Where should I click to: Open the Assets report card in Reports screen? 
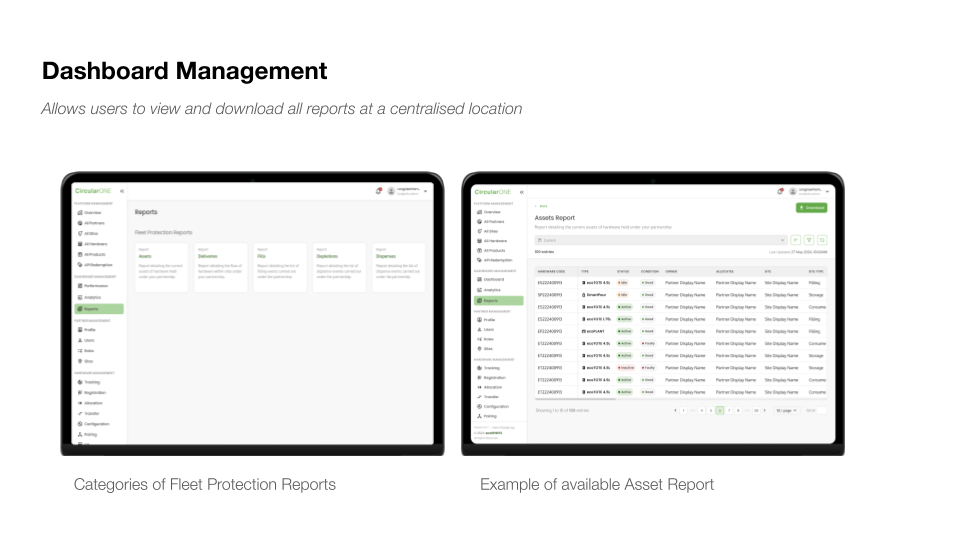point(162,267)
